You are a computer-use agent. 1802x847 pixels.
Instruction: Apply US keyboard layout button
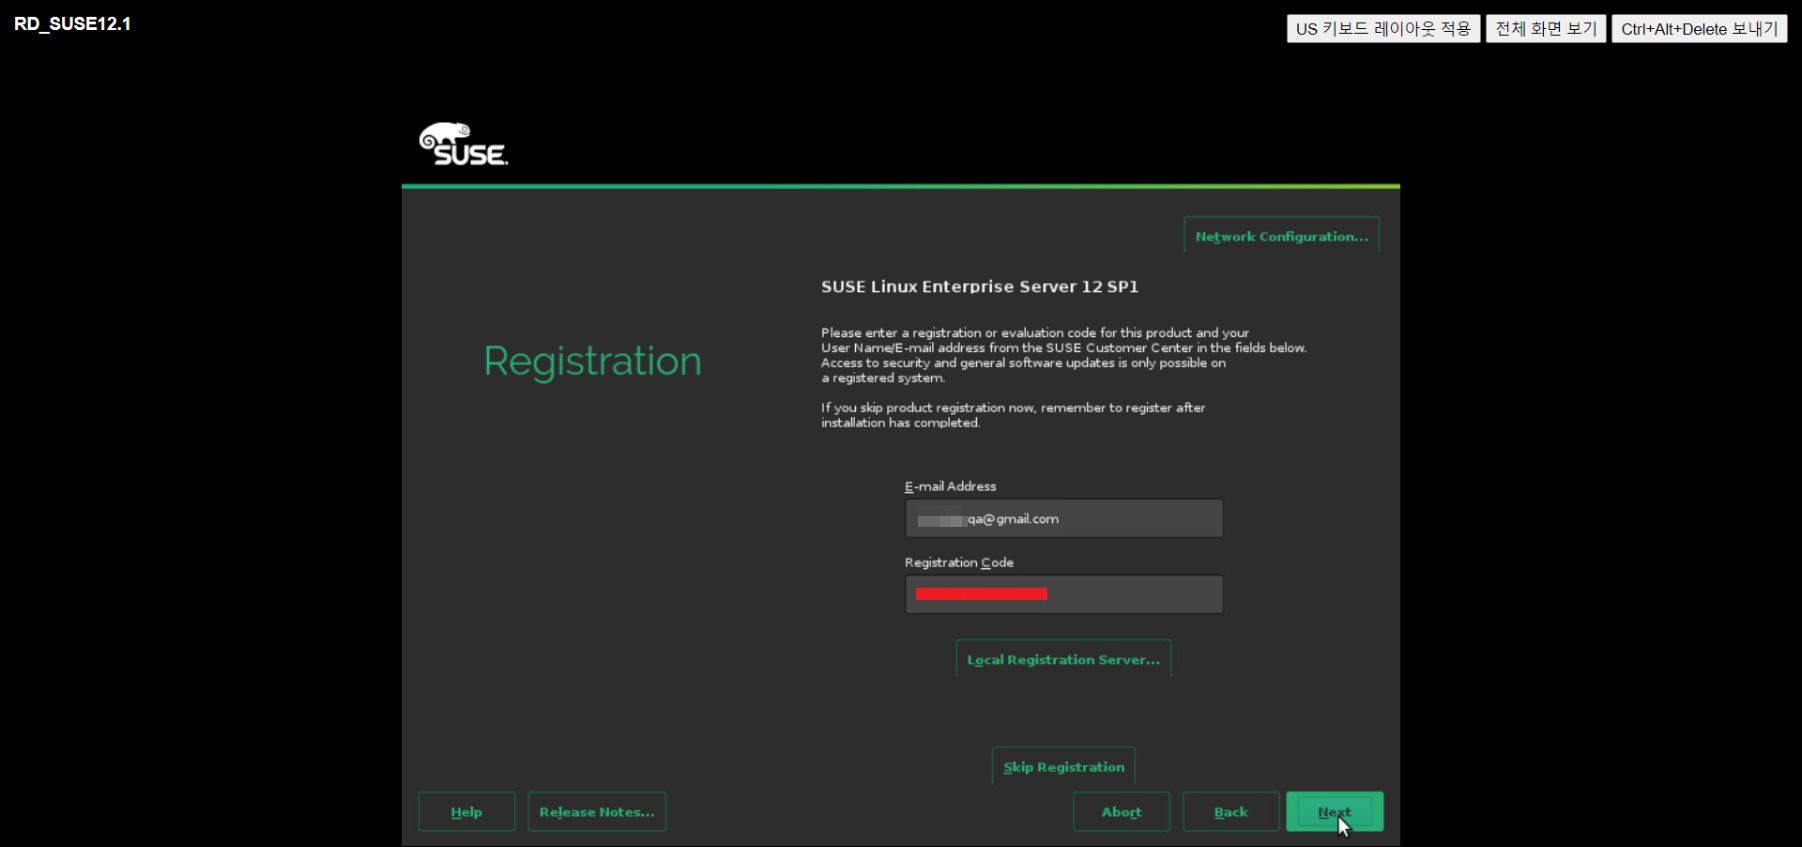[1383, 29]
